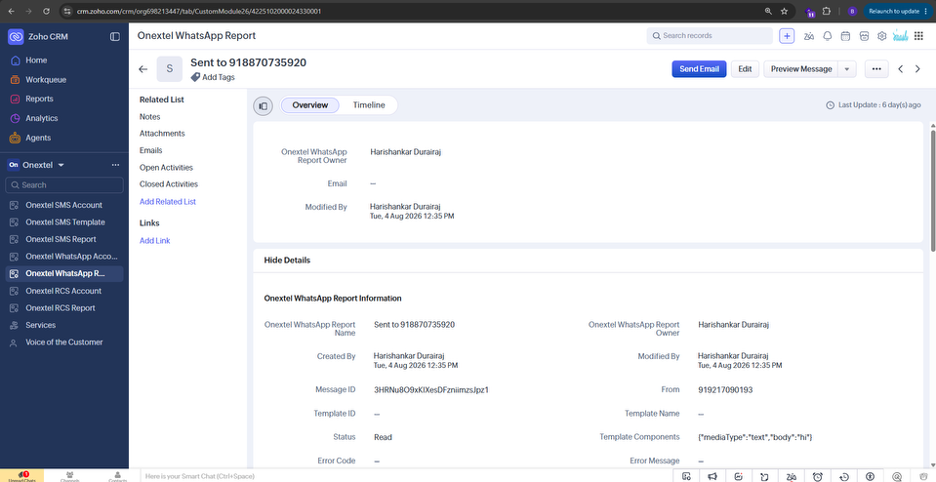This screenshot has height=482, width=936.
Task: Bookmark page with the star icon
Action: coord(784,11)
